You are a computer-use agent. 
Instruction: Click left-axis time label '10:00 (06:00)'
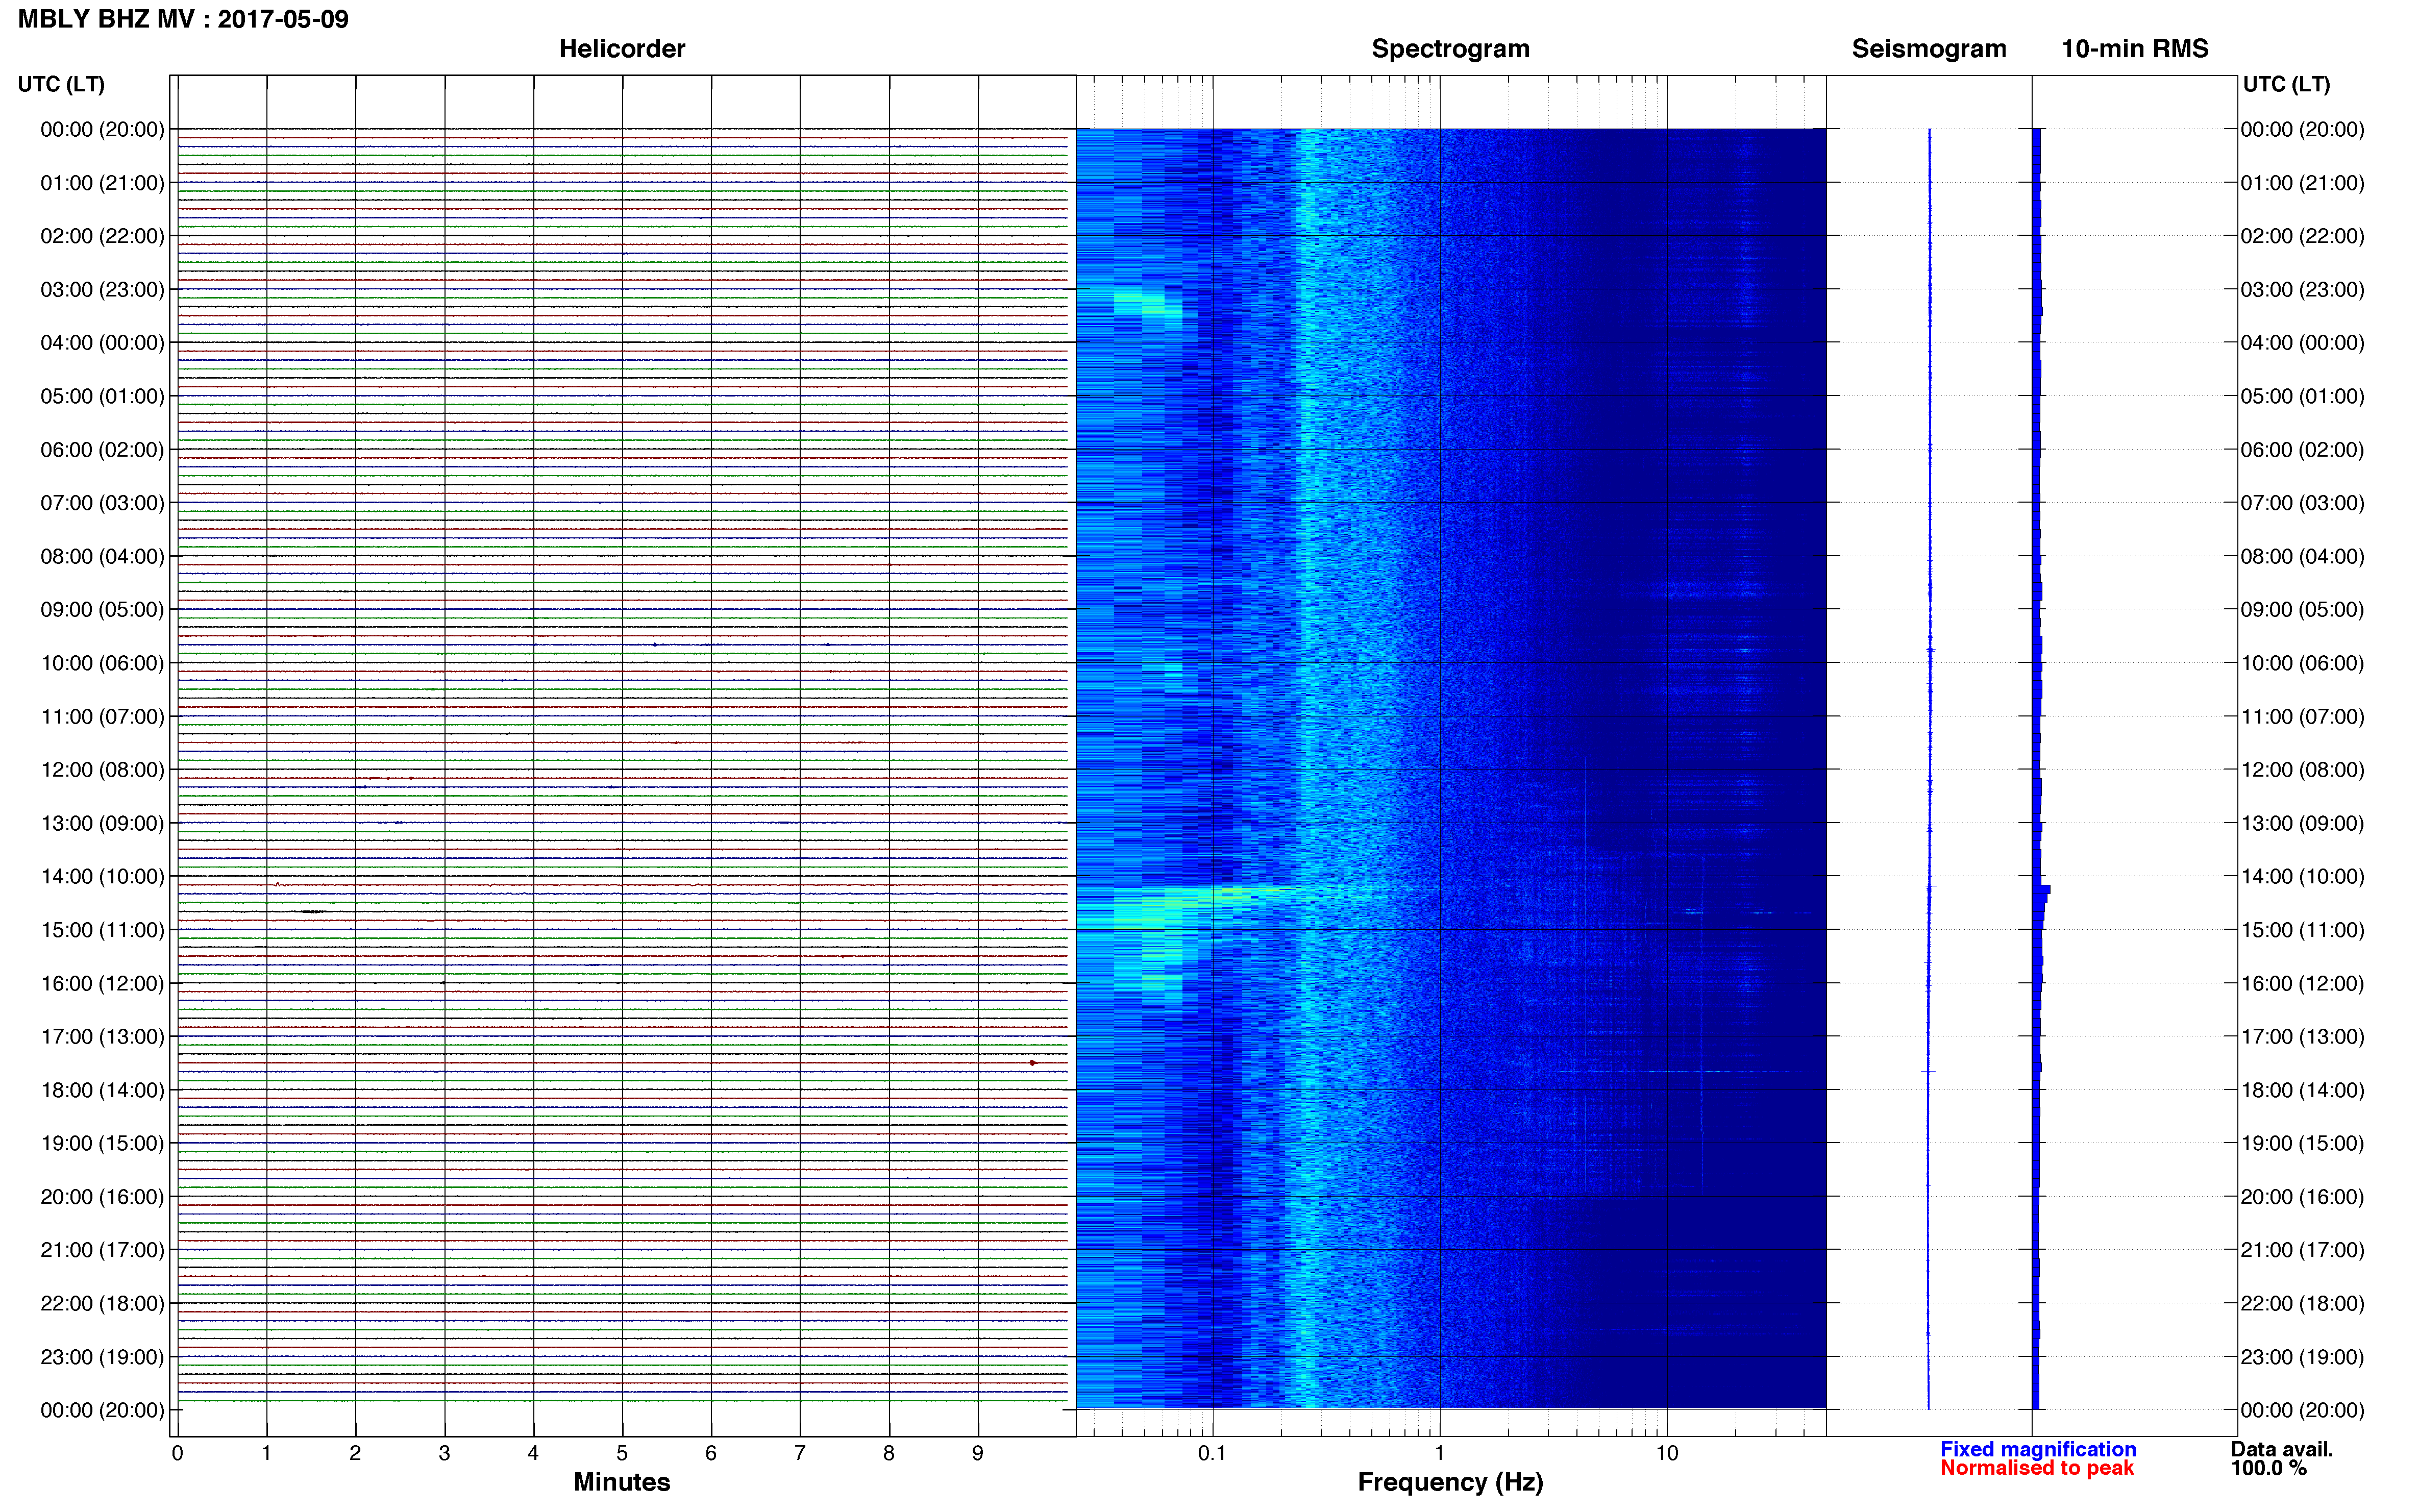tap(102, 663)
